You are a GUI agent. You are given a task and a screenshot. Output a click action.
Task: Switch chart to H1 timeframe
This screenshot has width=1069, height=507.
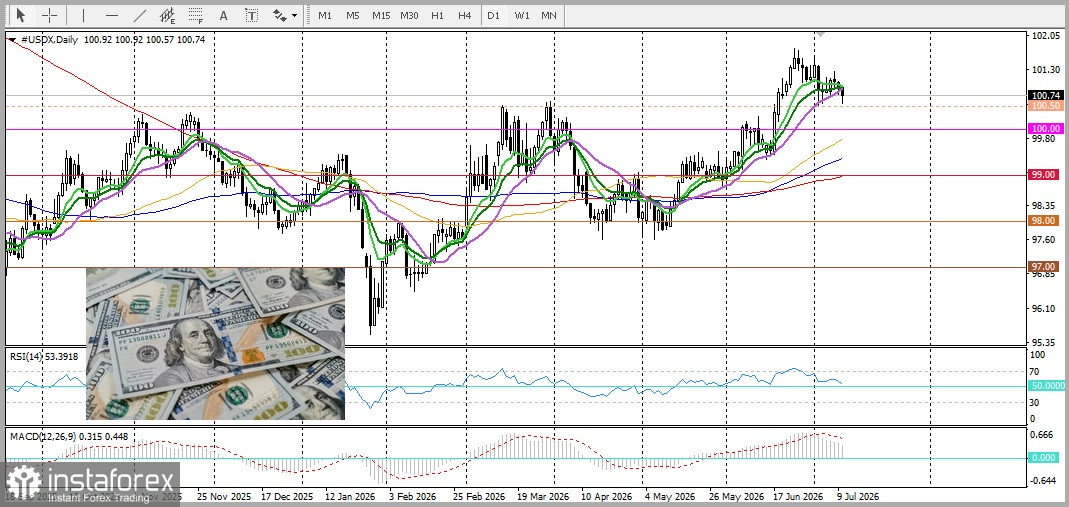(x=437, y=15)
